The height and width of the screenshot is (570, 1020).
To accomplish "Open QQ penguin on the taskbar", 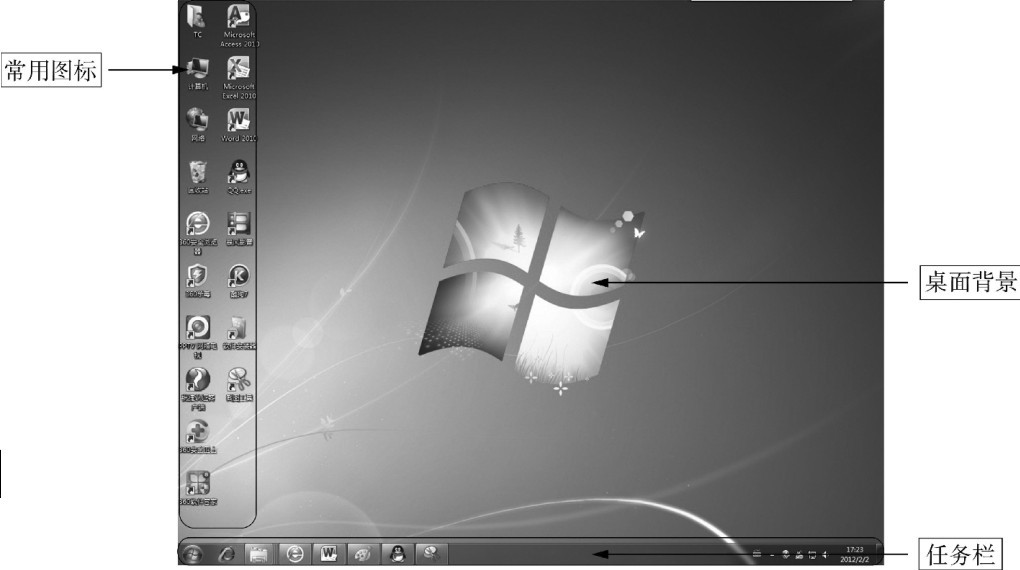I will pyautogui.click(x=397, y=554).
